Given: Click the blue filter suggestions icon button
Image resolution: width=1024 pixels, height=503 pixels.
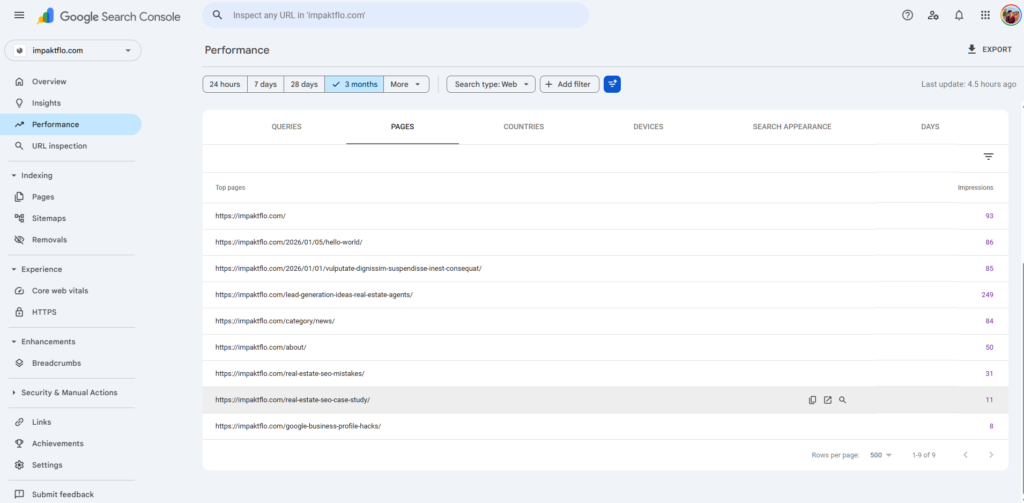Looking at the screenshot, I should pyautogui.click(x=612, y=84).
